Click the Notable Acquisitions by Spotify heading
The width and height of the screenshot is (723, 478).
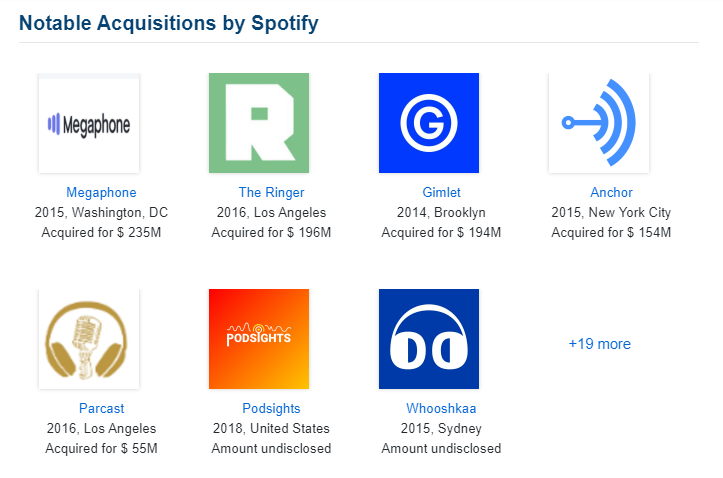169,23
